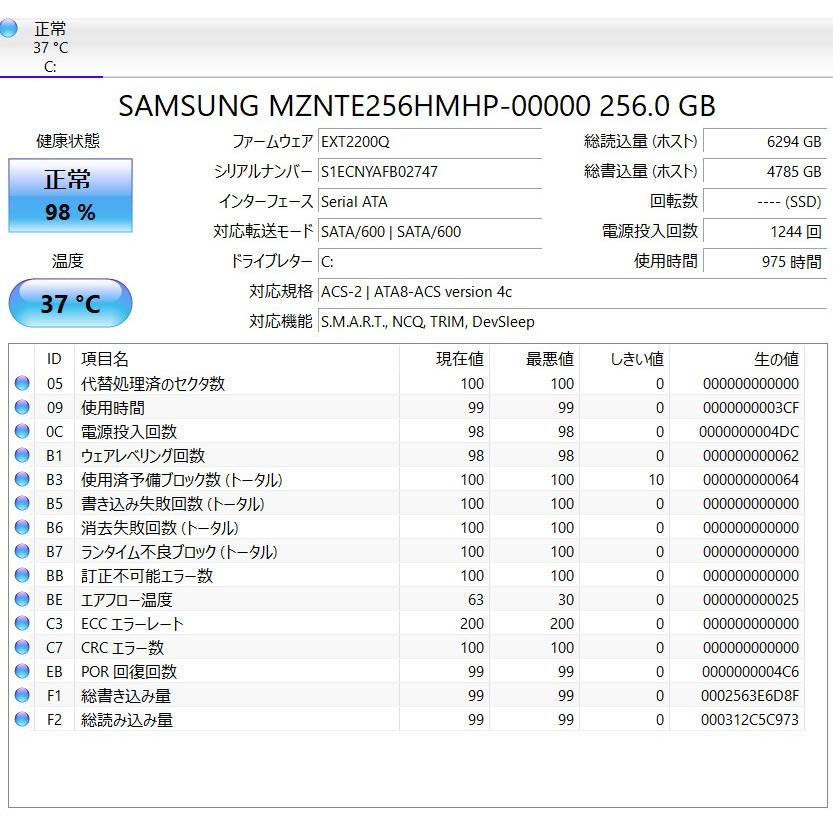Click status orb for attribute 09
Image resolution: width=833 pixels, height=833 pixels.
tap(22, 407)
